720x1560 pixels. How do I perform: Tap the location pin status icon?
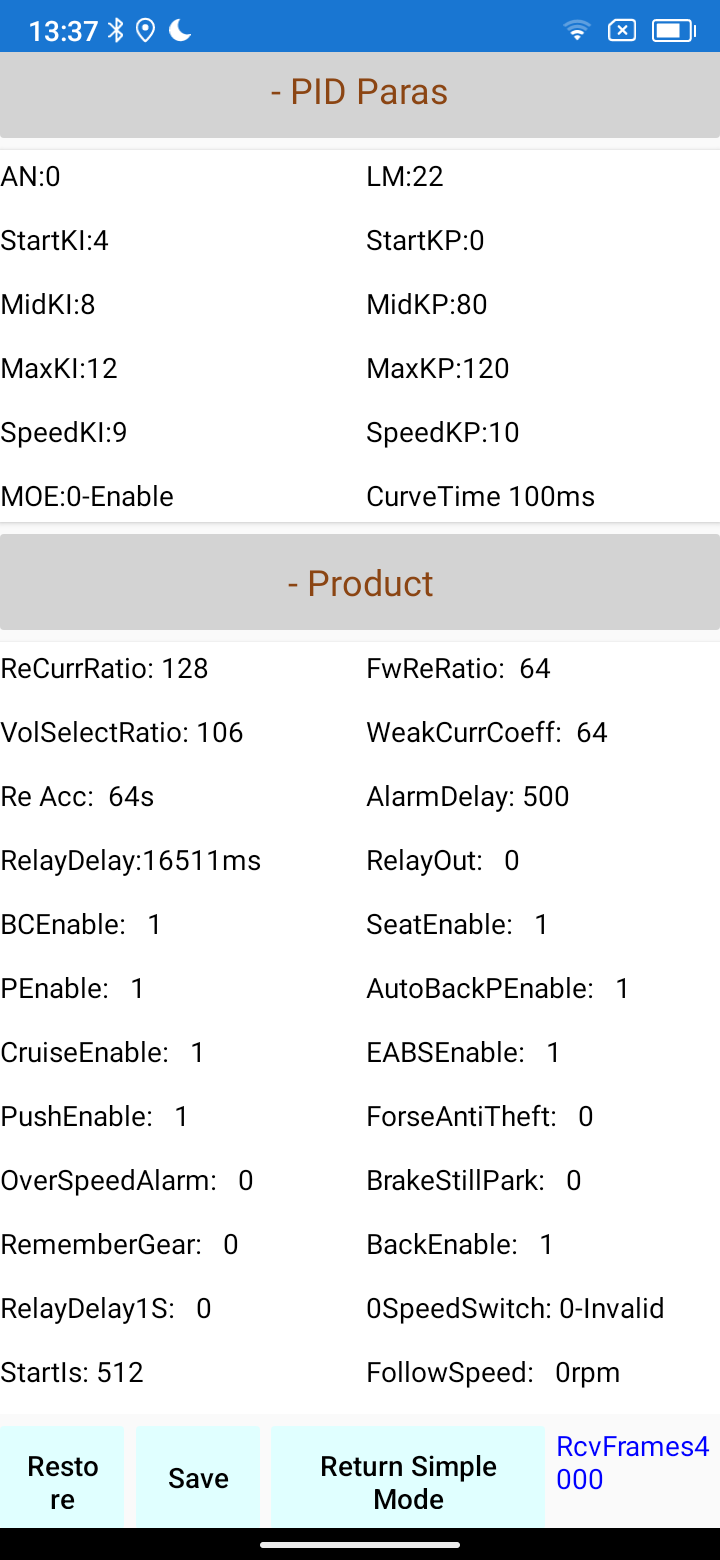[146, 30]
